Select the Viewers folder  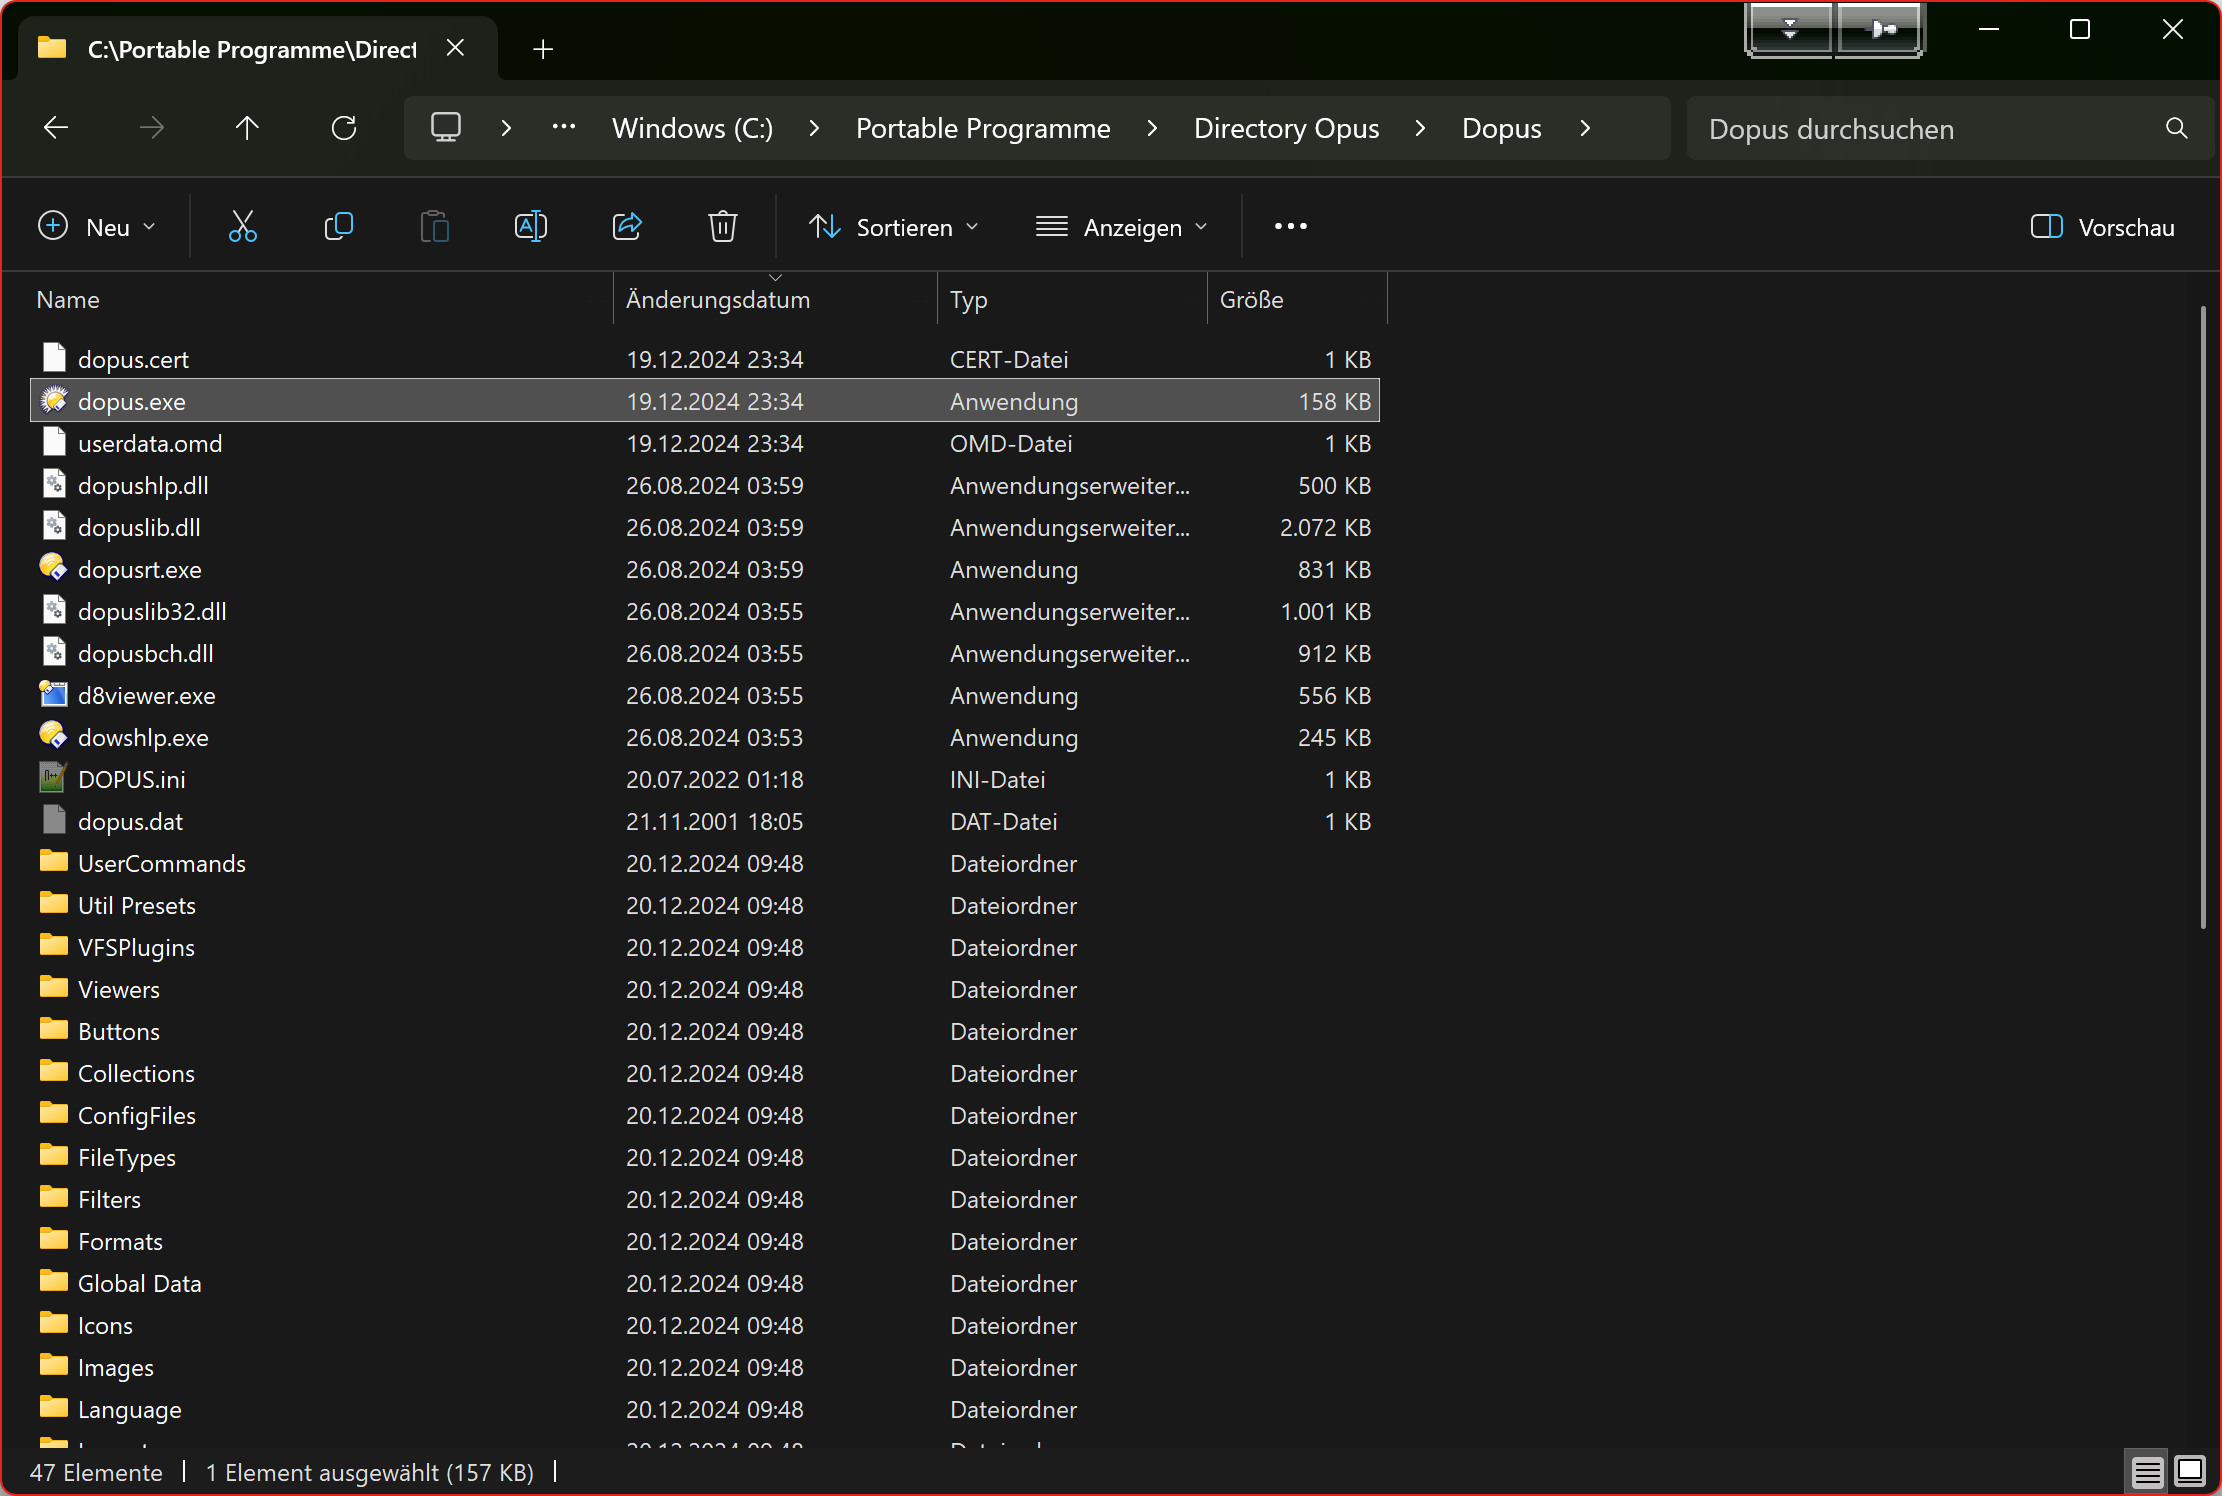(x=705, y=989)
